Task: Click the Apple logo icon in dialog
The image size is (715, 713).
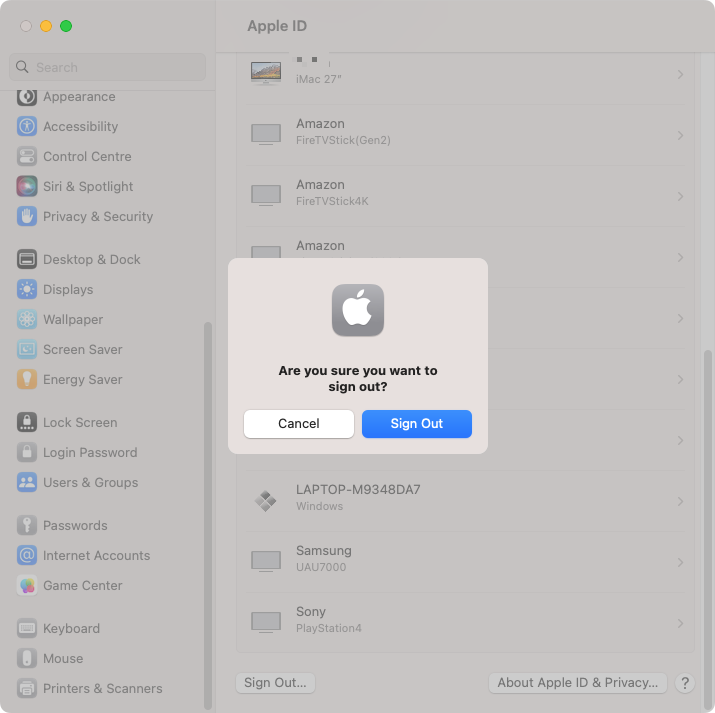Action: (358, 310)
